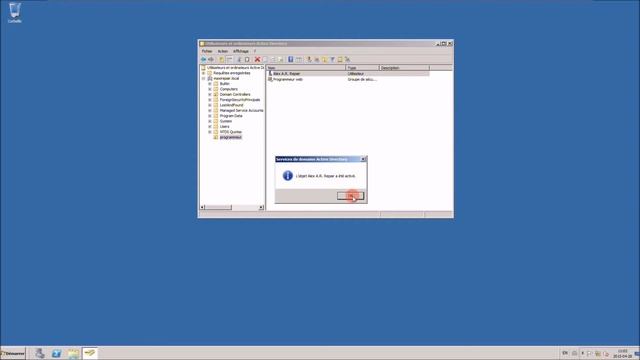Click the Create new user toolbar icon
The image size is (640, 360).
(309, 60)
